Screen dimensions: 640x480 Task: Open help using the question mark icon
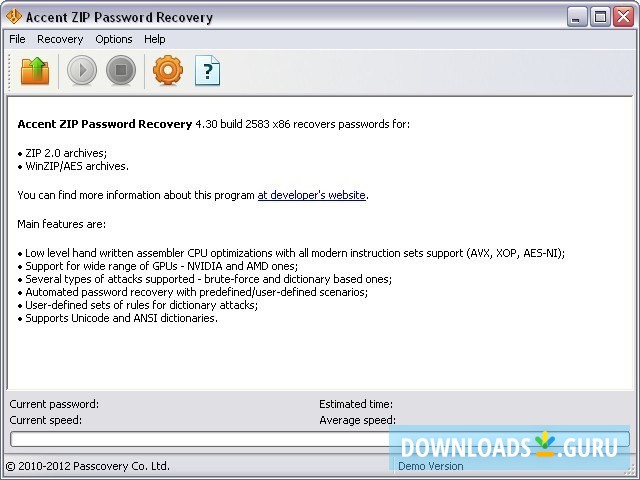207,71
